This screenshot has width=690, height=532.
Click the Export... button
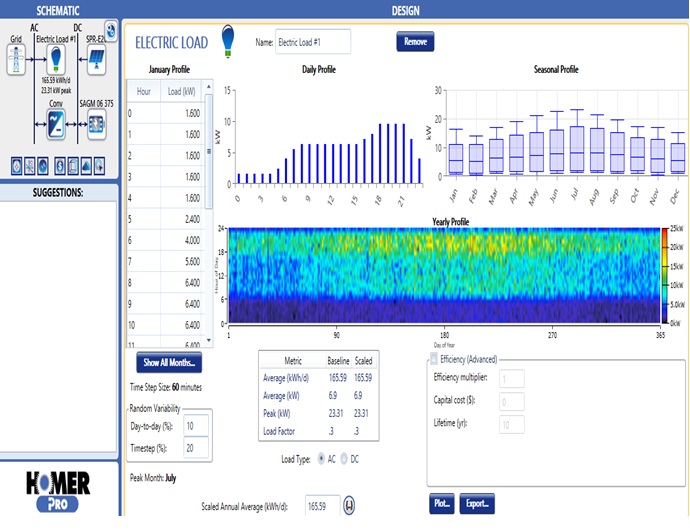(x=478, y=503)
